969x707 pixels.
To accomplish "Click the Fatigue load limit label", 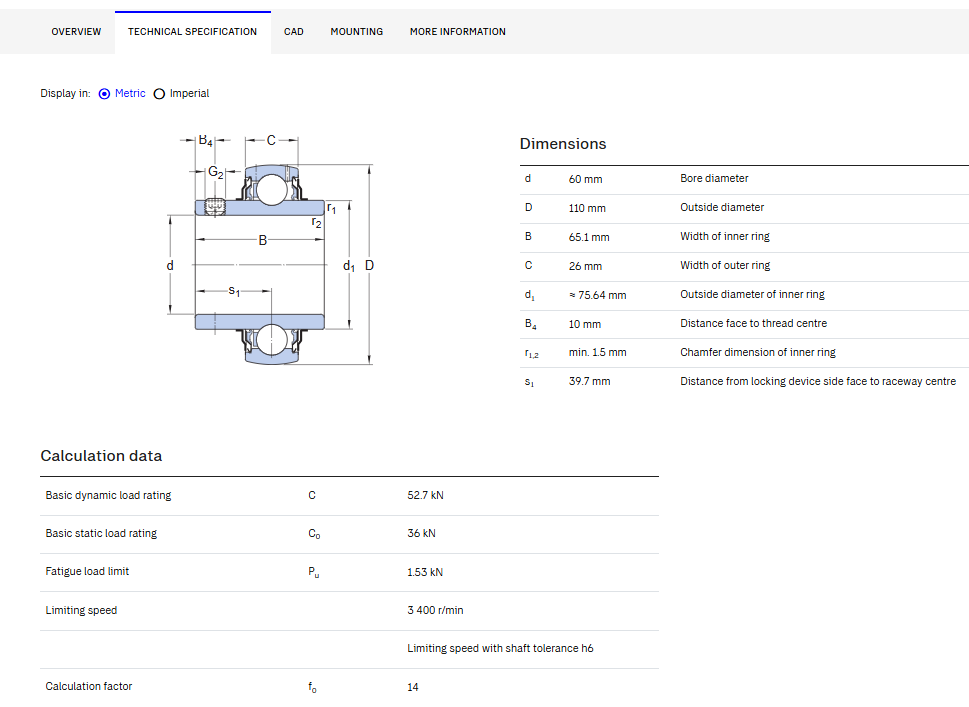I will [x=87, y=572].
